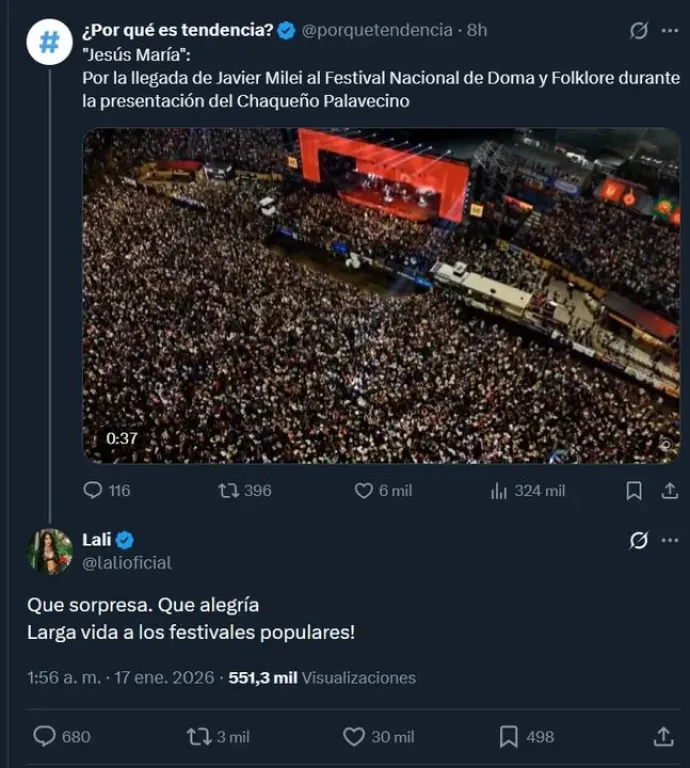Viewport: 690px width, 768px height.
Task: Open more options menu on Lali's post
Action: 669,541
